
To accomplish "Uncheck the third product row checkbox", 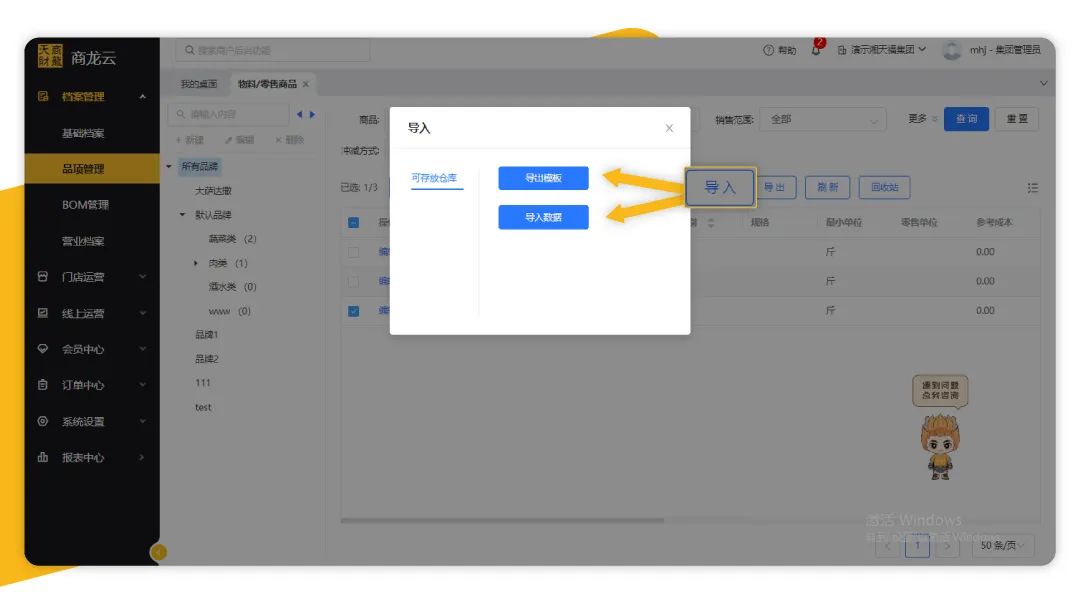I will coord(353,311).
